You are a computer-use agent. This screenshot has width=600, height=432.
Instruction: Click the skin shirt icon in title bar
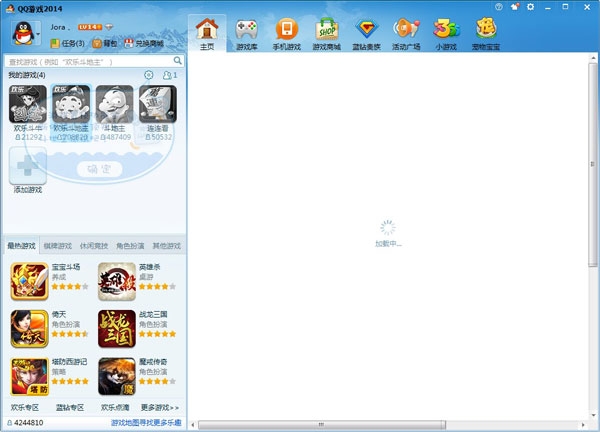pyautogui.click(x=515, y=7)
